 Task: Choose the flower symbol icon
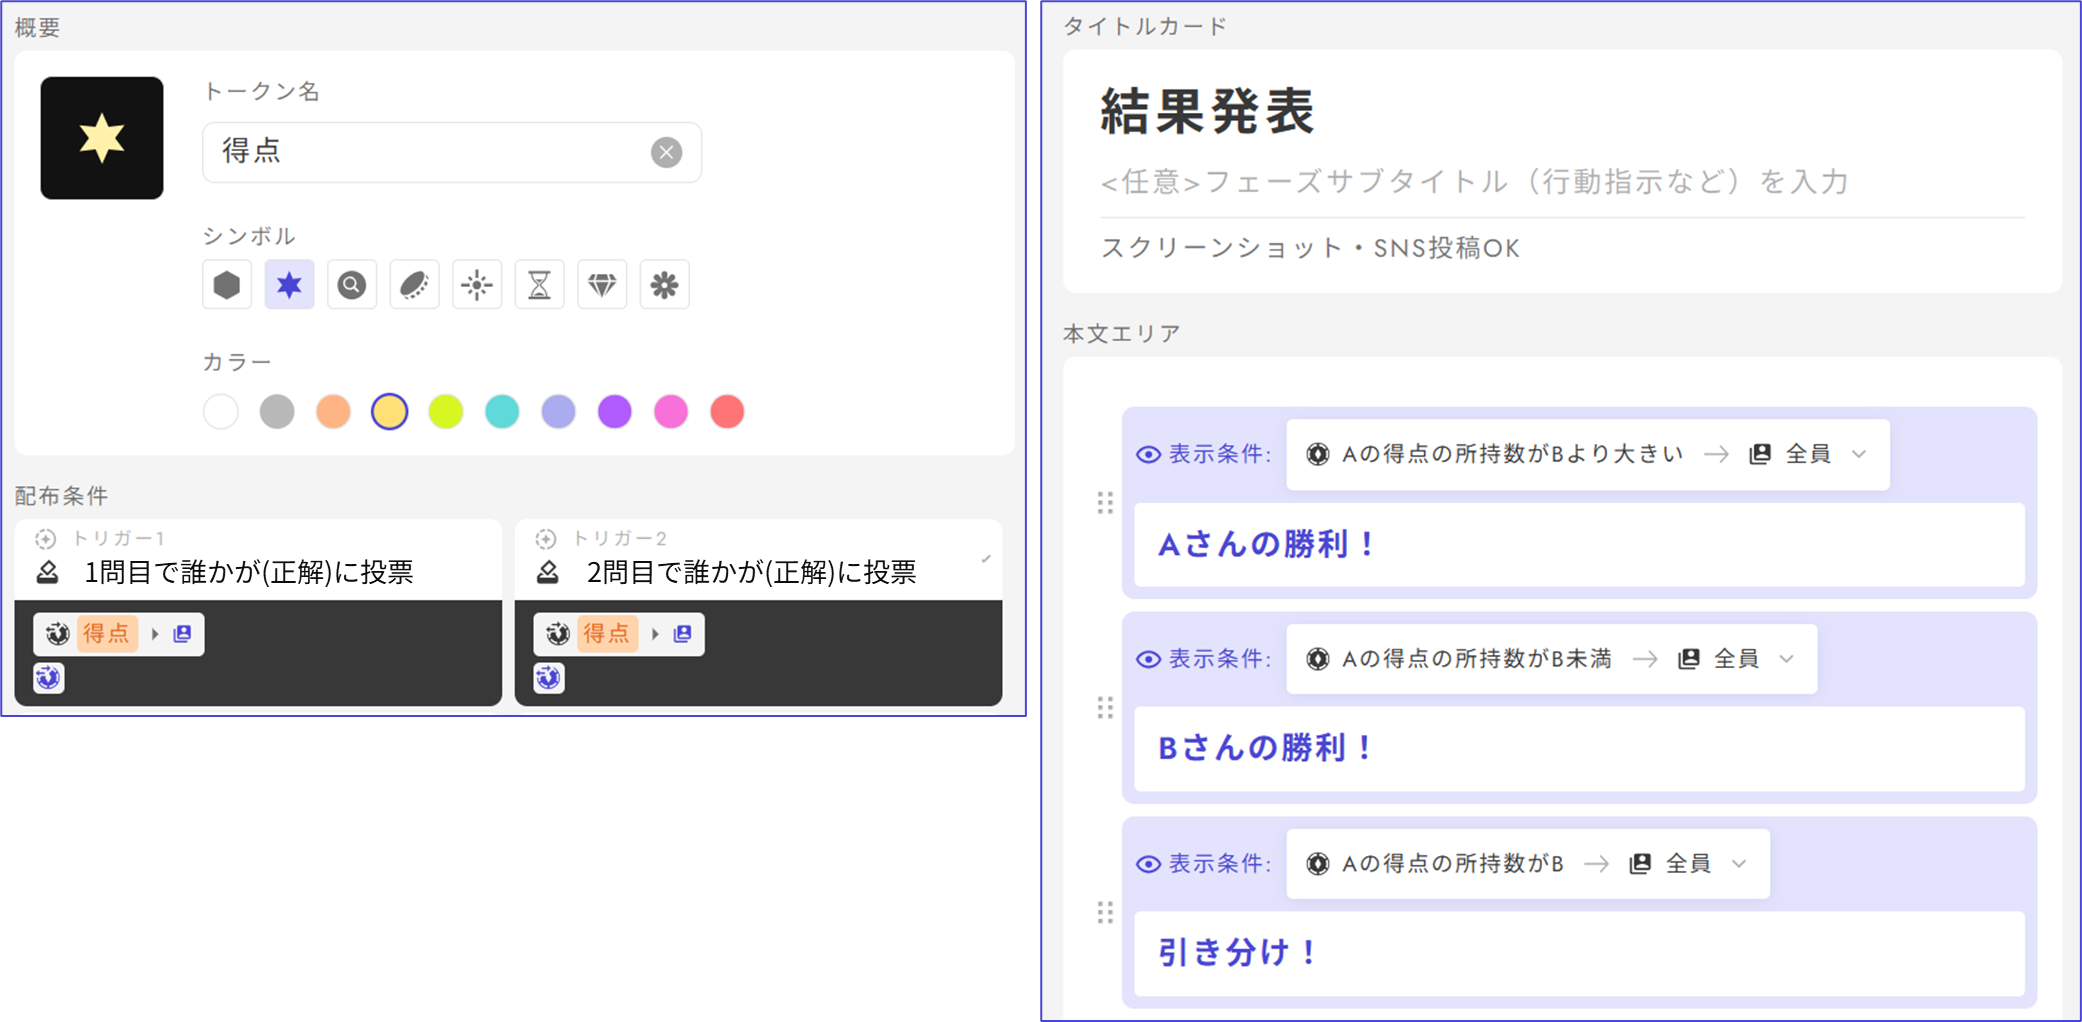click(x=664, y=285)
